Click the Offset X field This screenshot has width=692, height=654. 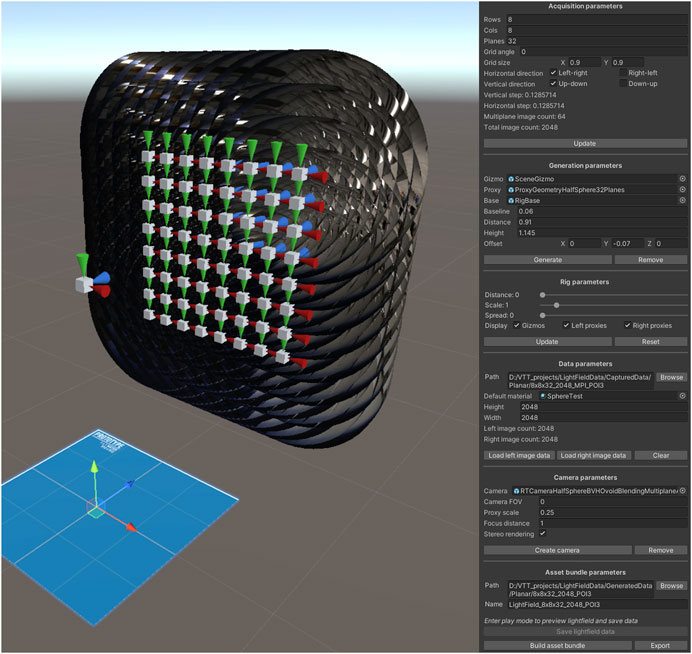click(x=584, y=244)
